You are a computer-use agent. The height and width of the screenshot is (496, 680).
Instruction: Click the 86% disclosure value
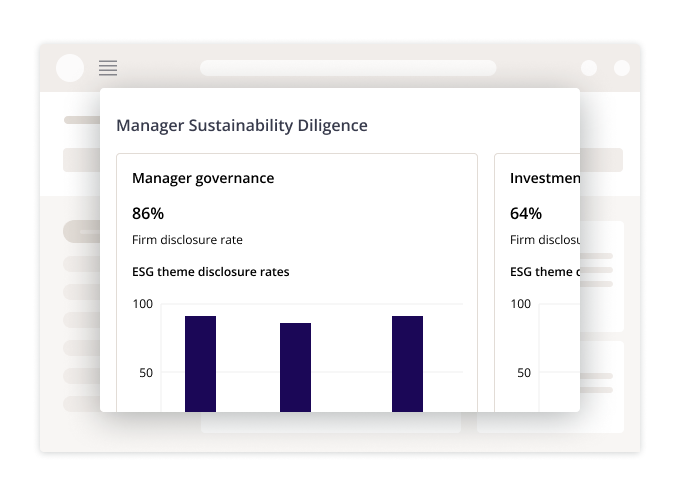tap(148, 213)
